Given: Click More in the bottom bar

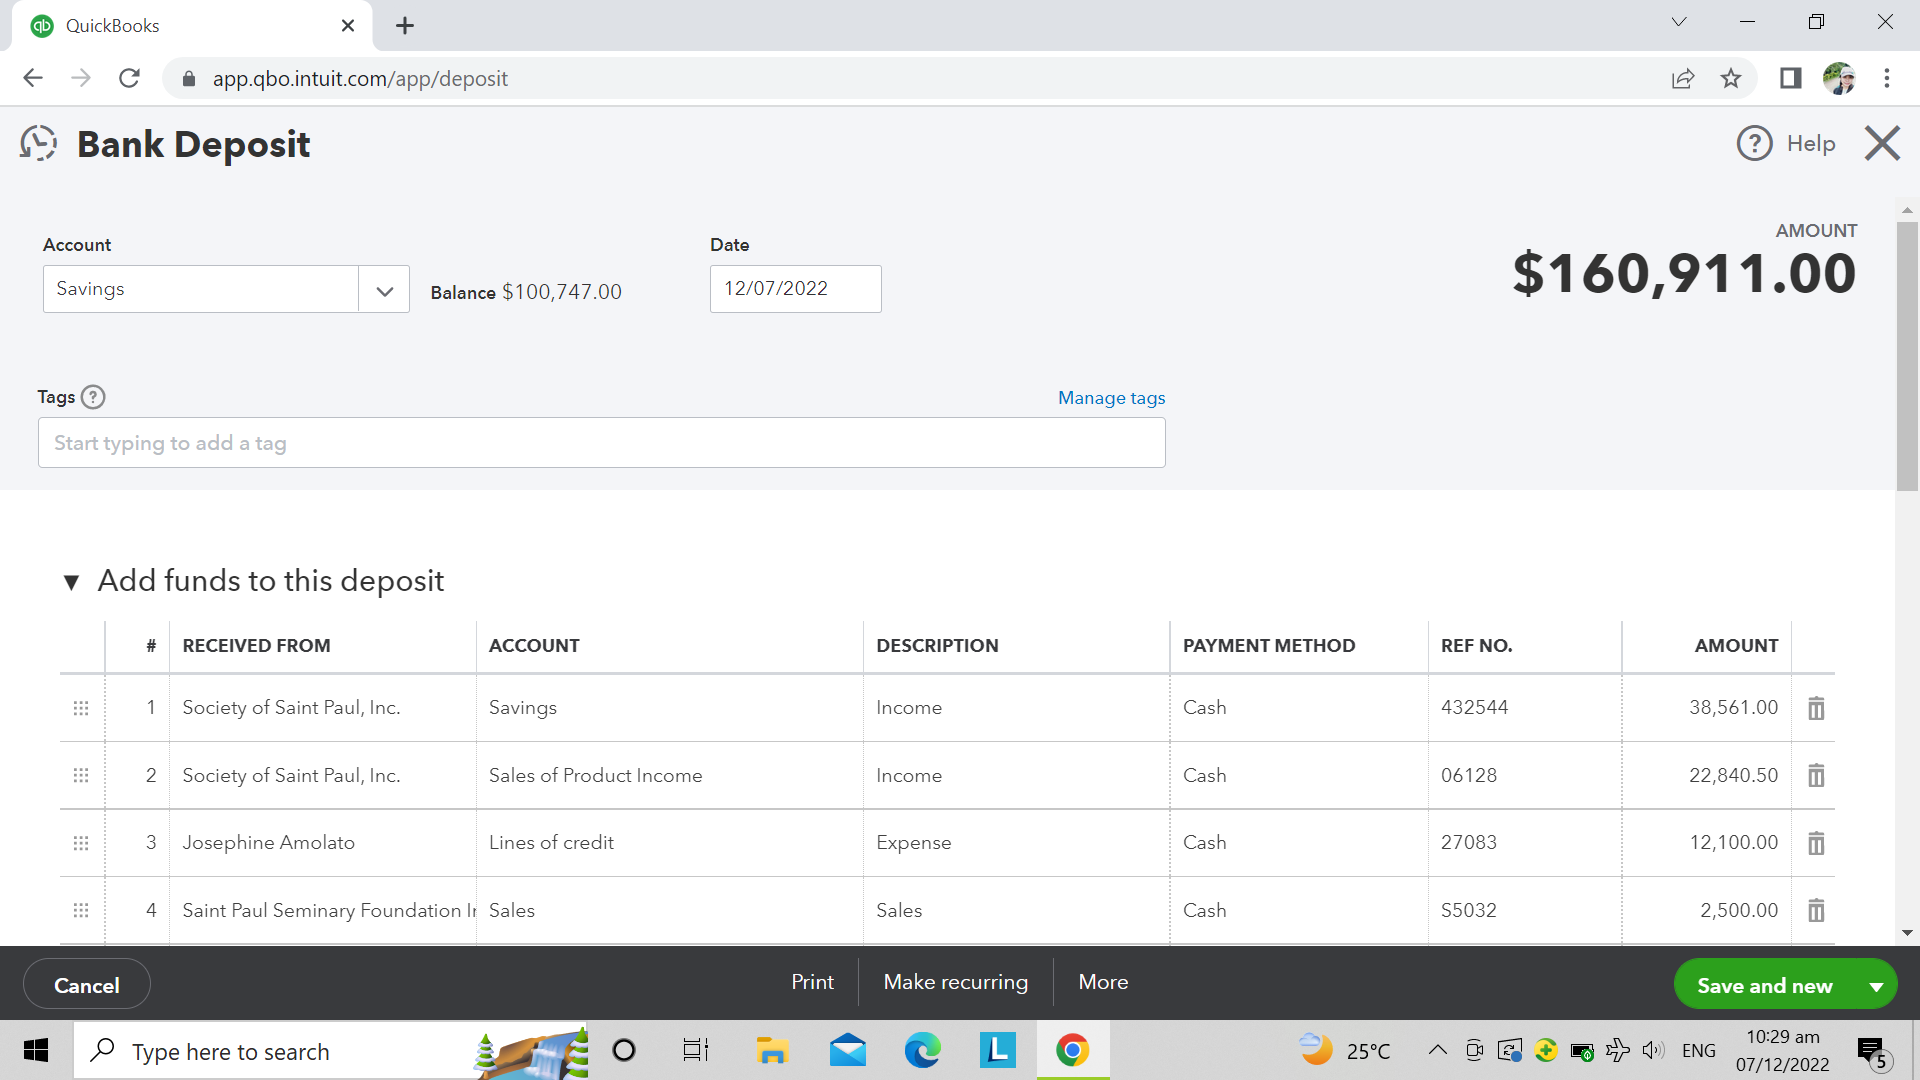Looking at the screenshot, I should [x=1103, y=982].
